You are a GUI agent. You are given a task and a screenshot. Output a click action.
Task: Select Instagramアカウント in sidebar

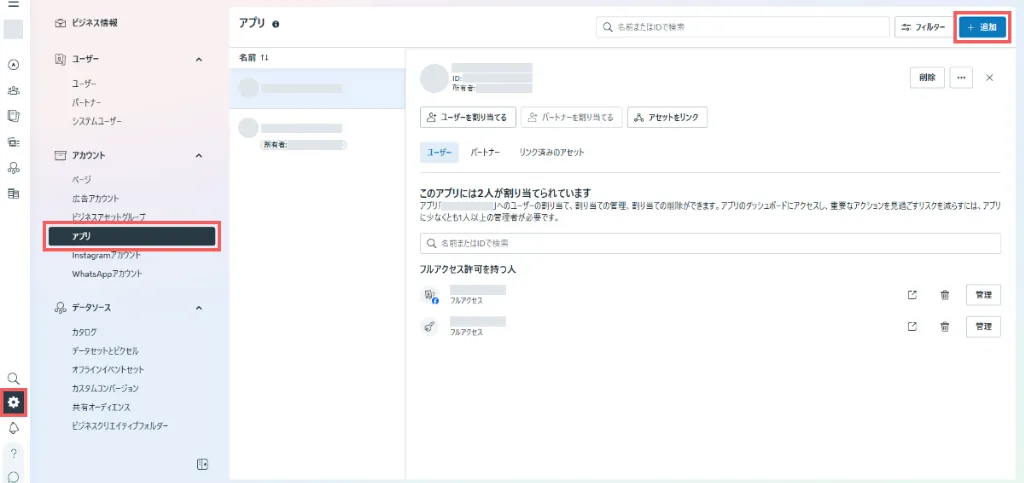106,255
